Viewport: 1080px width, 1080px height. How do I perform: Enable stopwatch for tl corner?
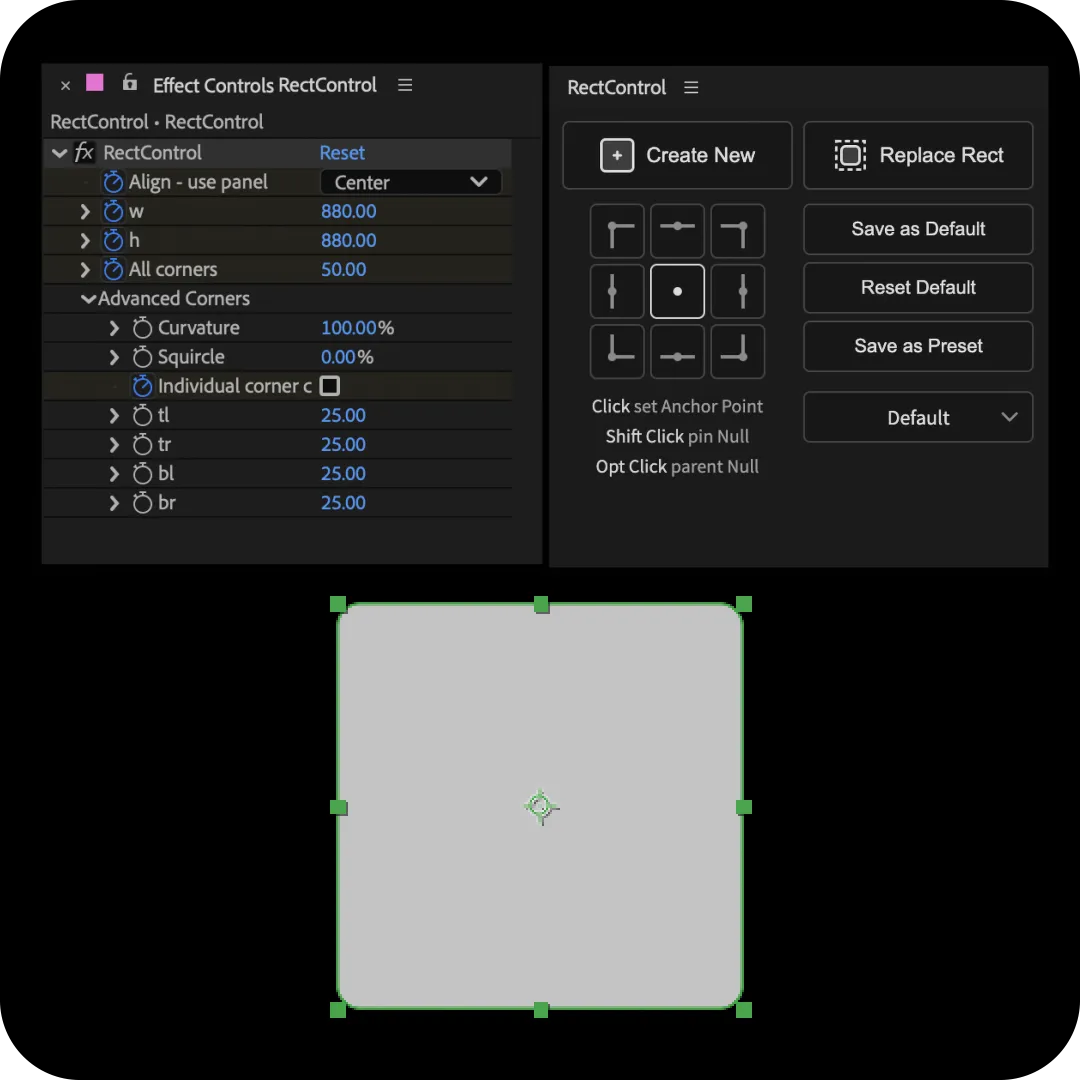tap(143, 415)
